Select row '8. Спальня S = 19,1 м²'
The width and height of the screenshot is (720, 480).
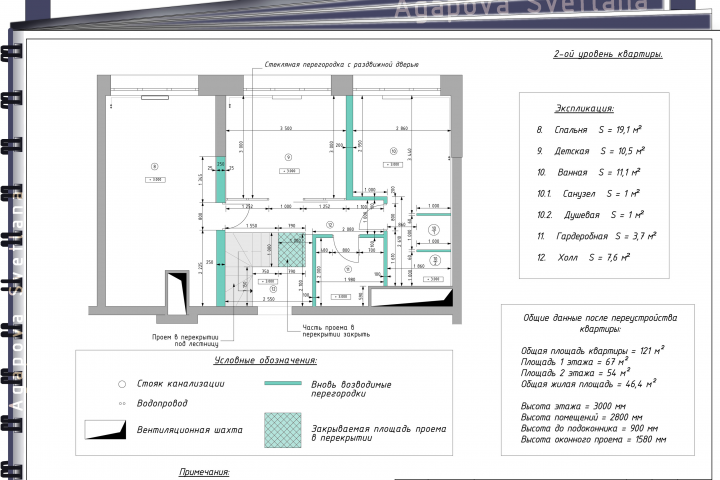pyautogui.click(x=589, y=130)
